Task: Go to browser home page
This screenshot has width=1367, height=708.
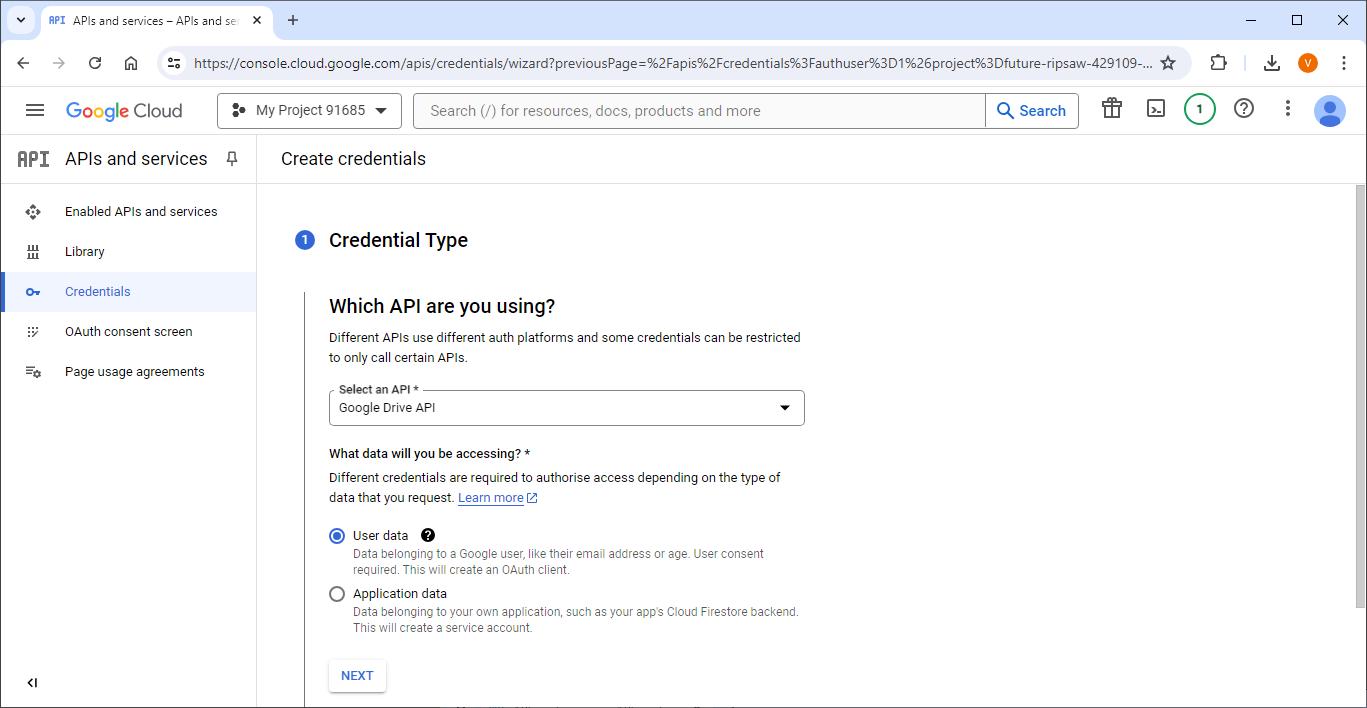Action: point(131,63)
